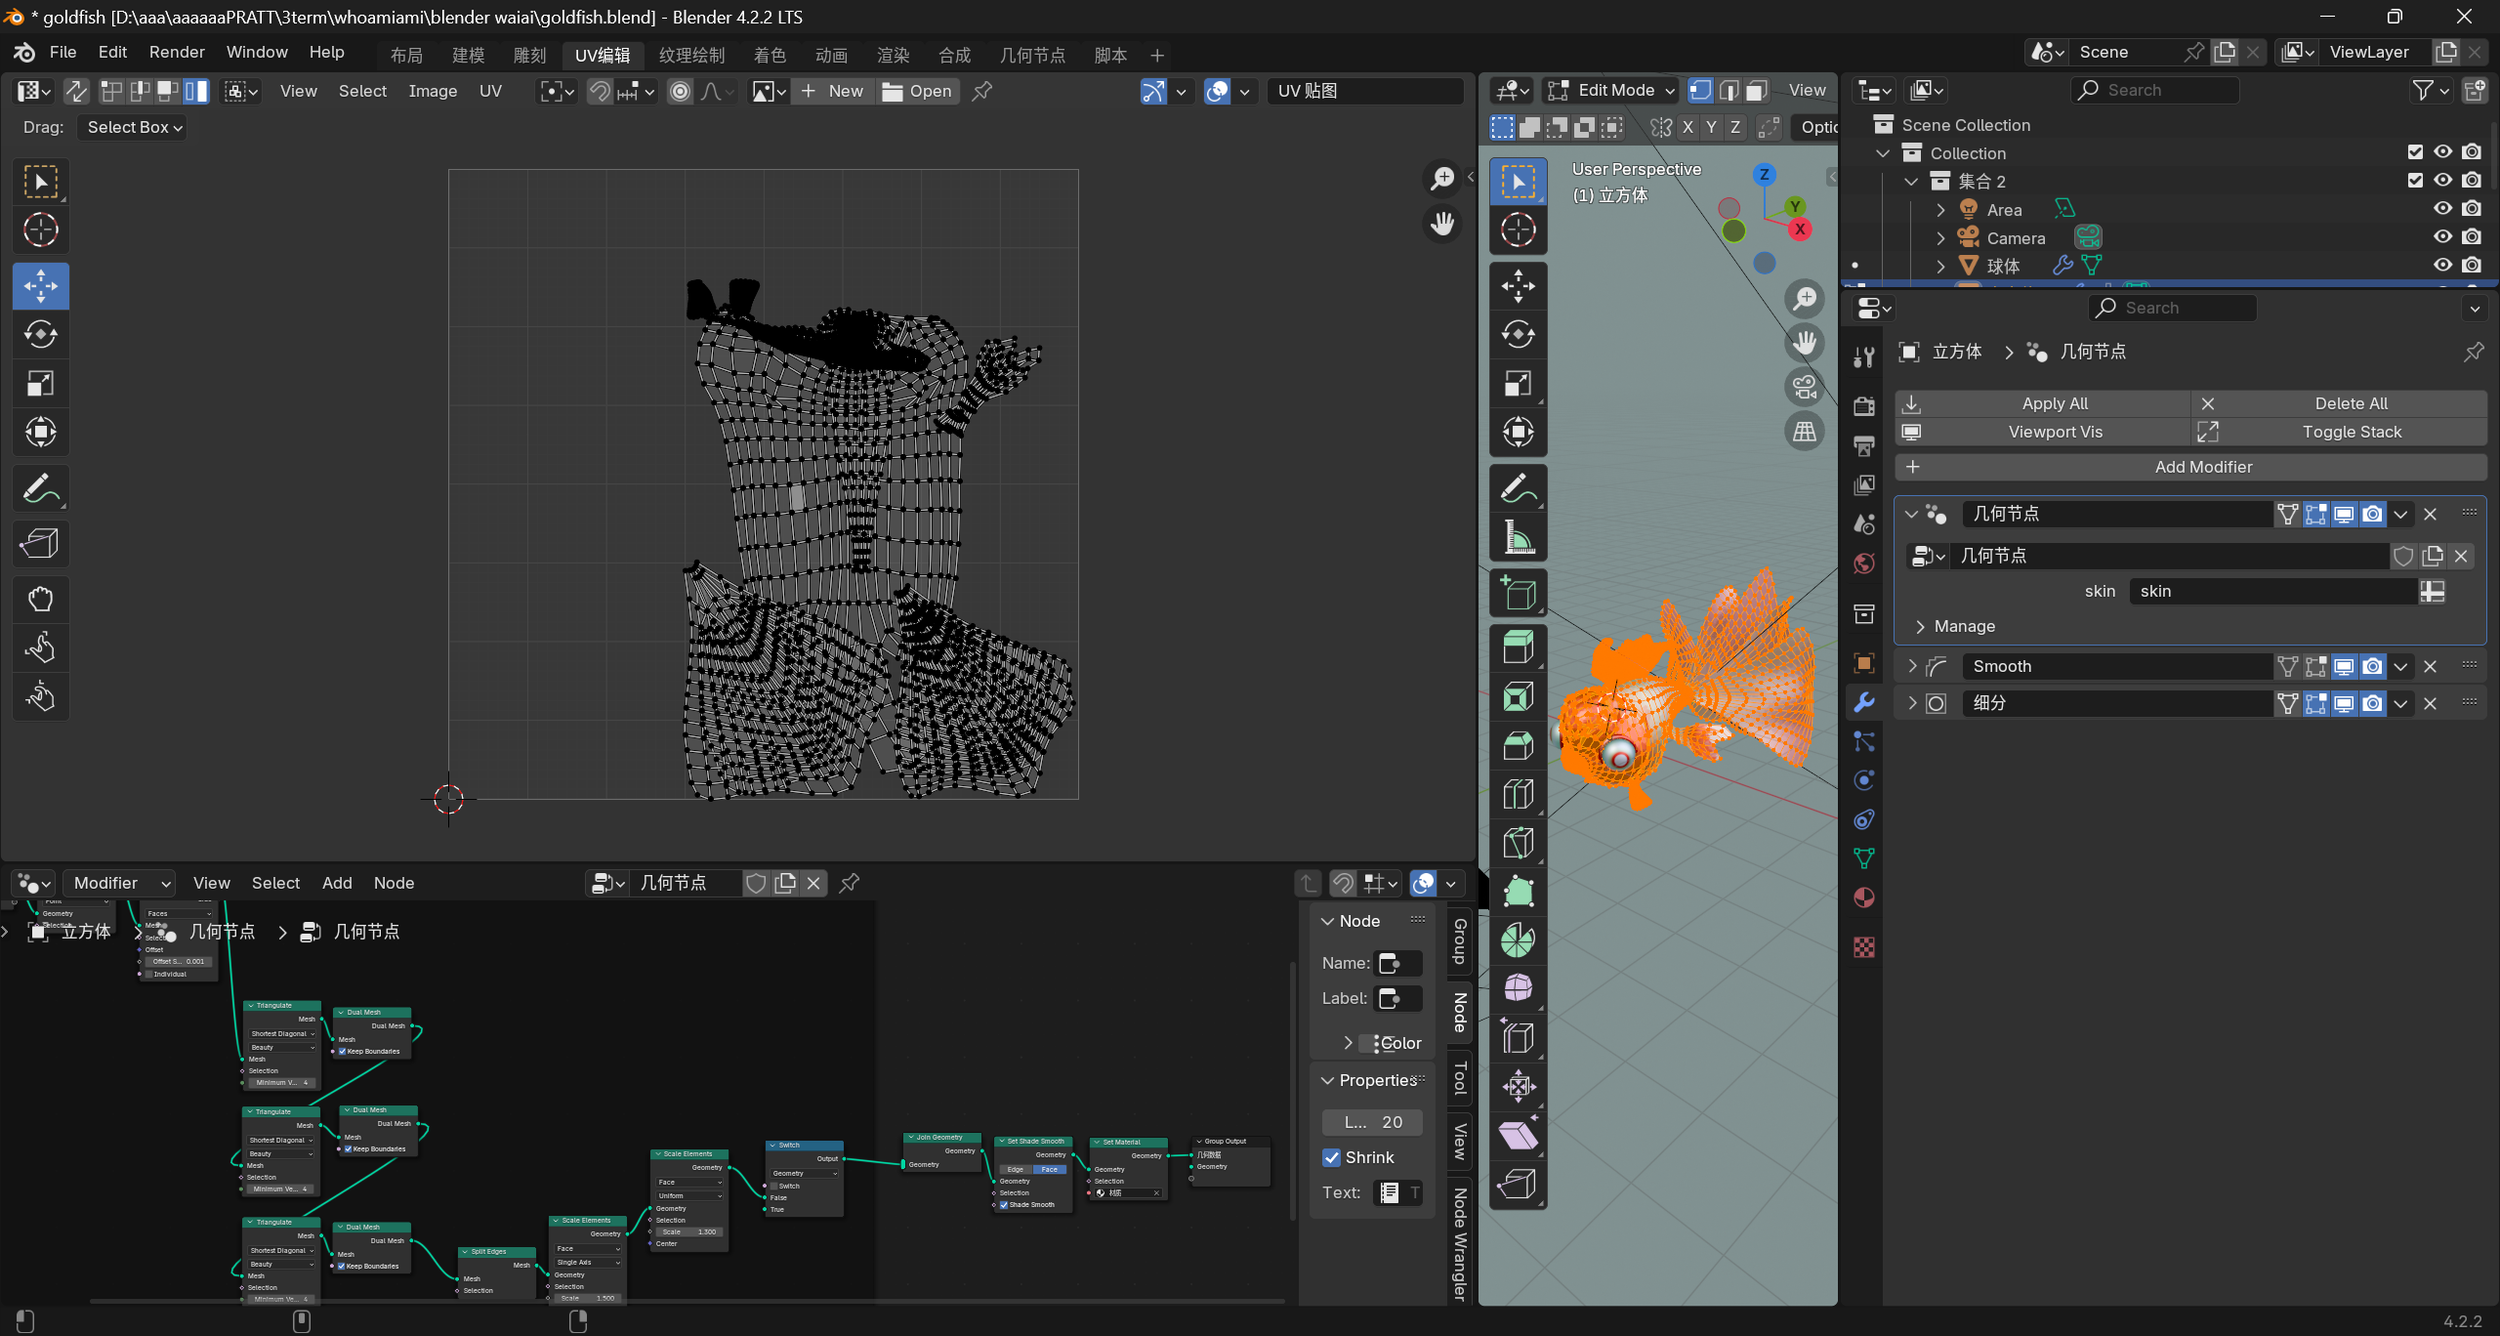Pick the Measure tool in 3D viewport
Image resolution: width=2500 pixels, height=1336 pixels.
pos(1517,538)
